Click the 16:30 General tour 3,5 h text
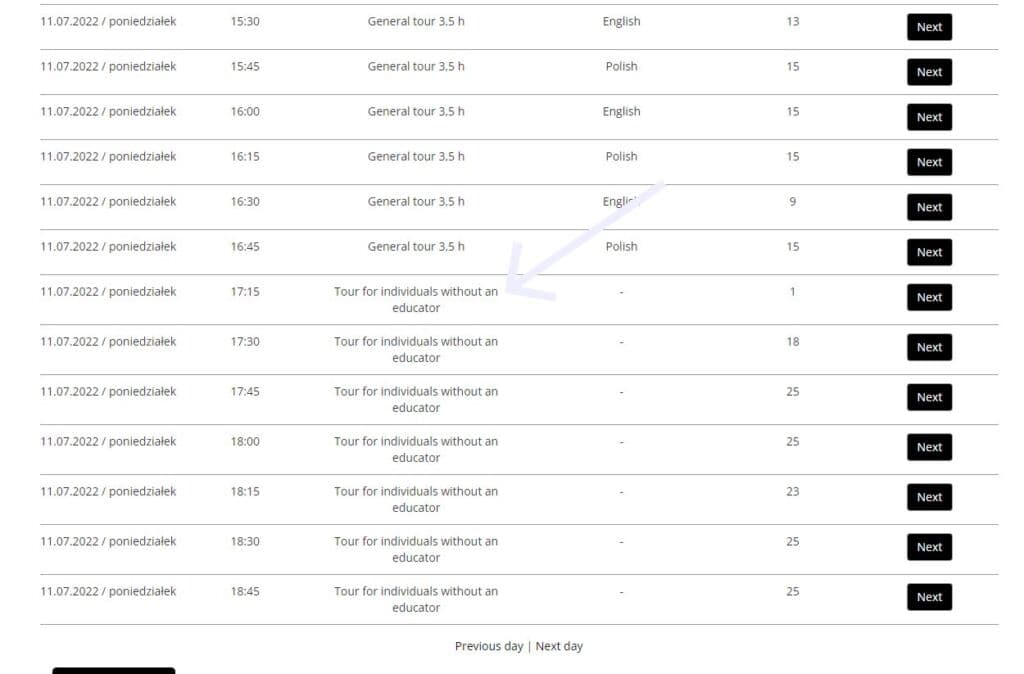Viewport: 1024px width, 674px height. click(x=416, y=202)
